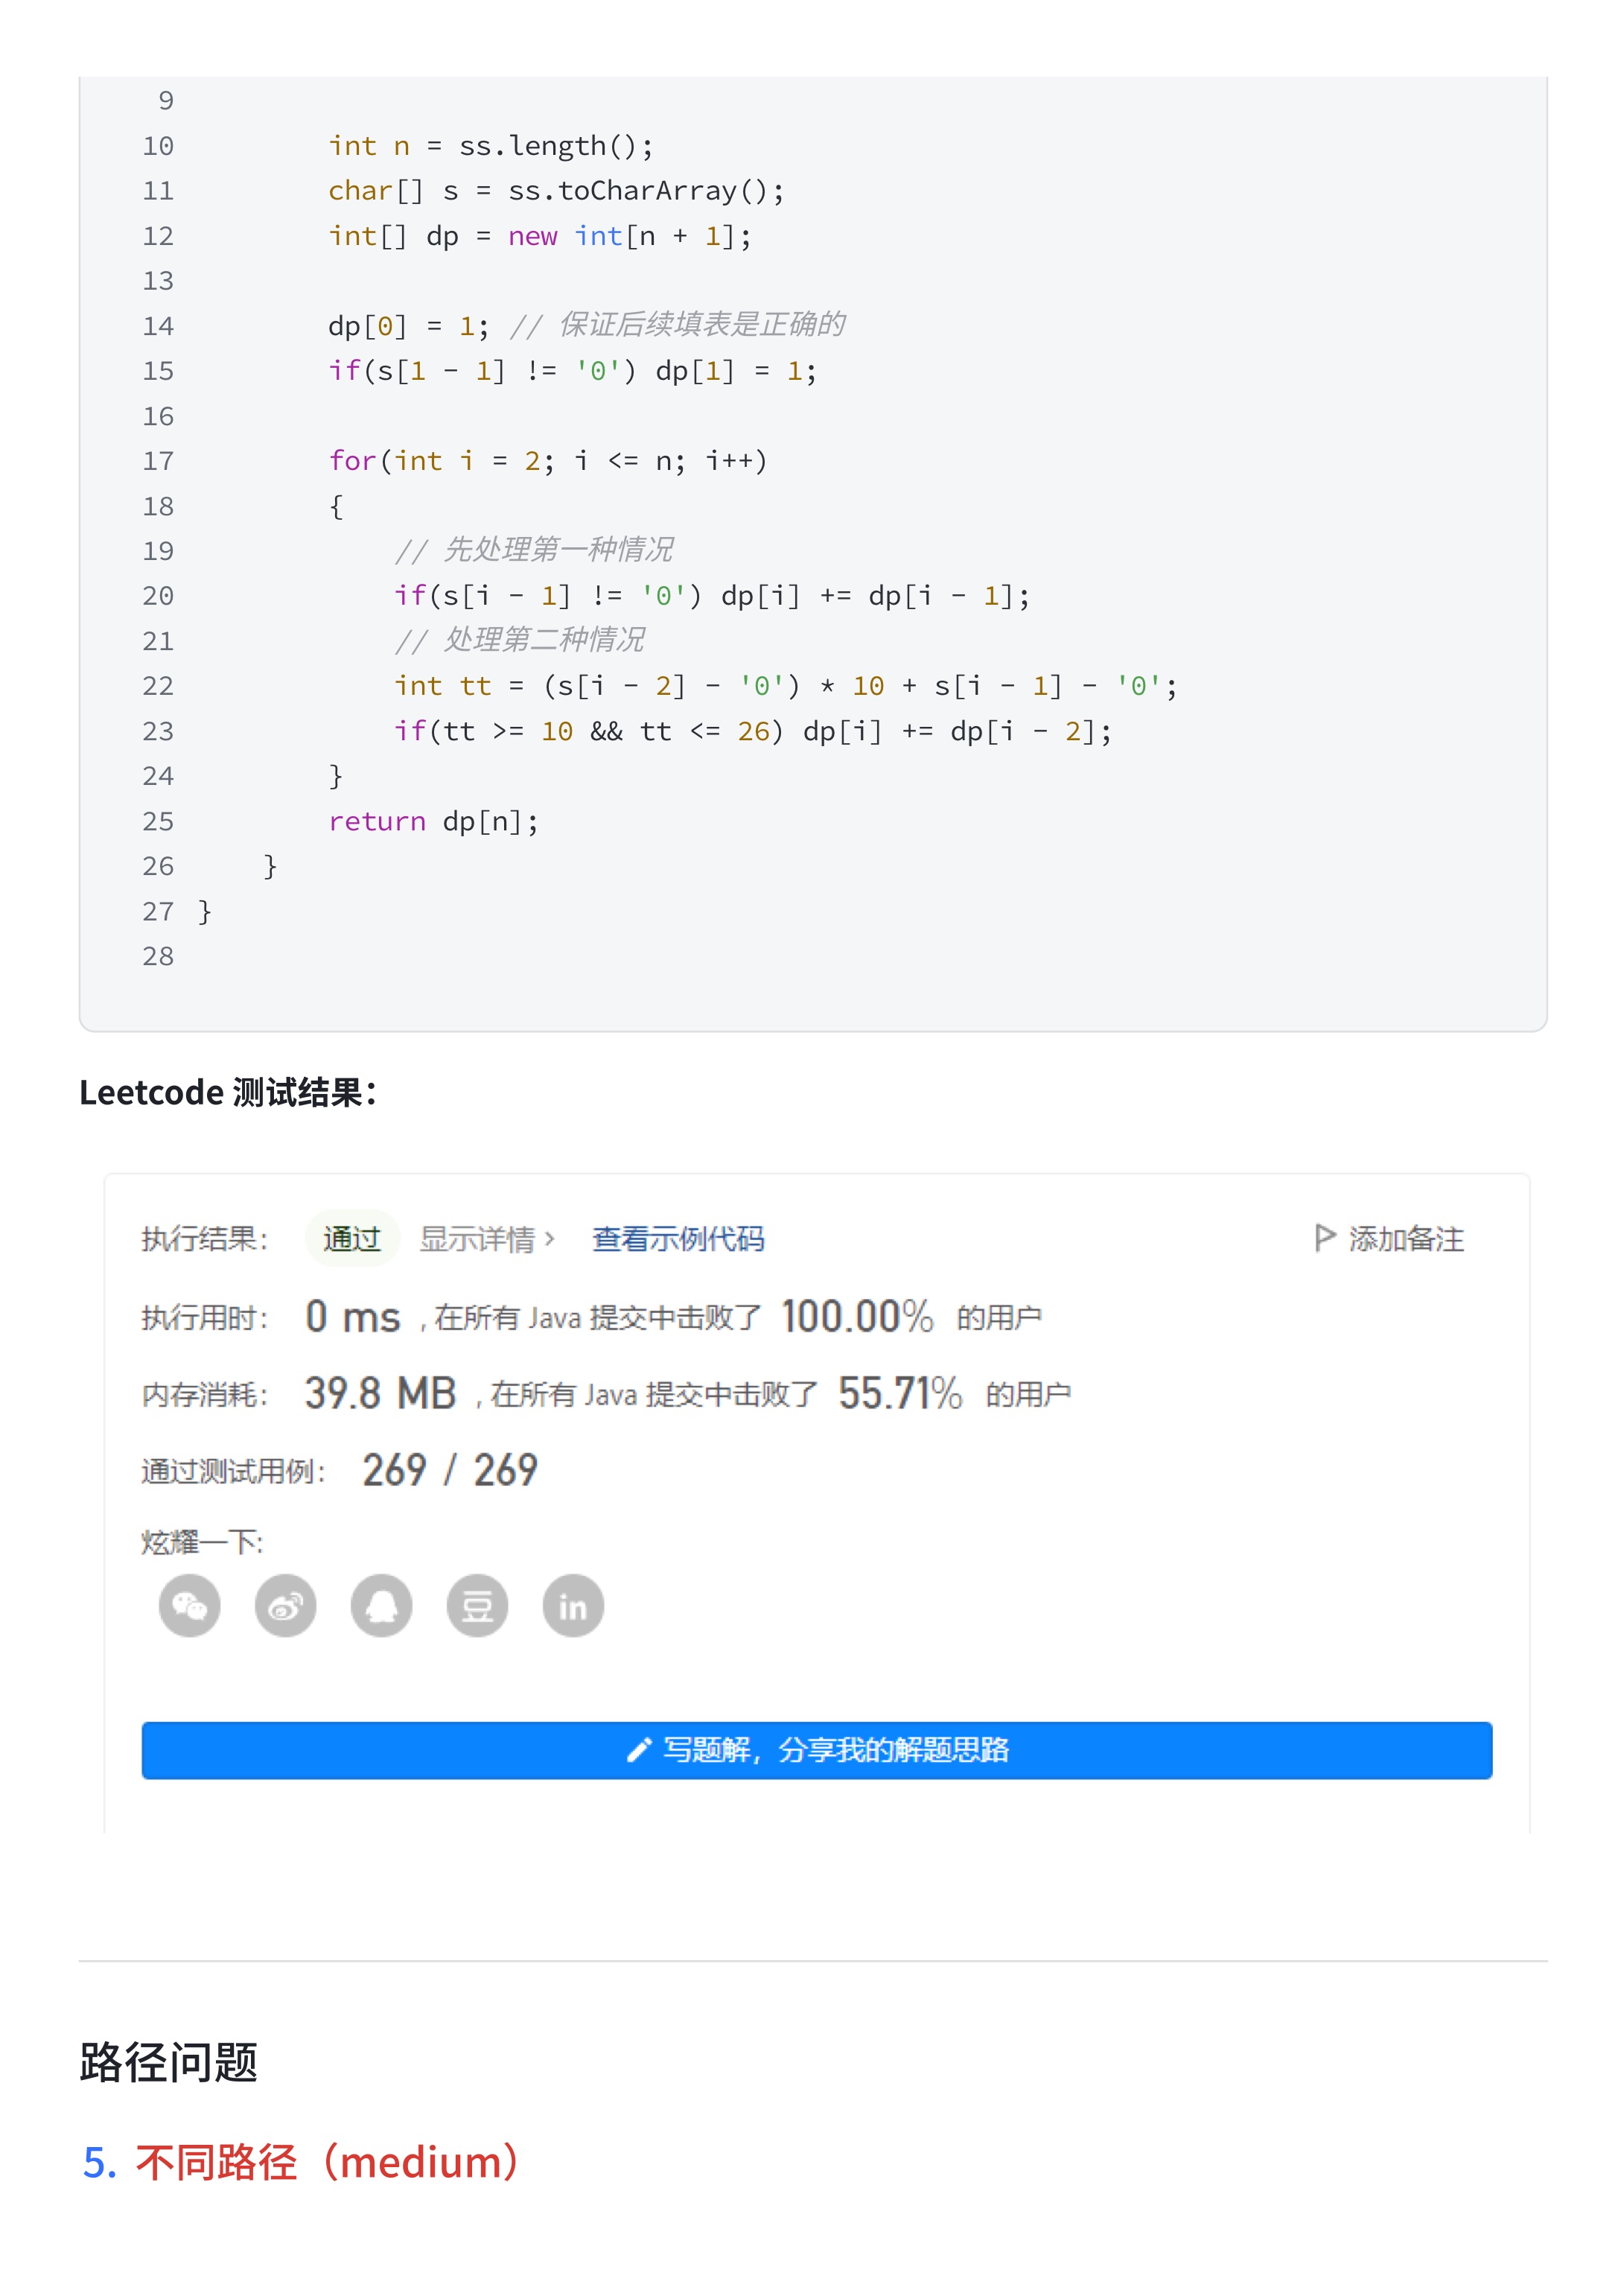1624x2296 pixels.
Task: Click the Leetcode 测试结果 heading text
Action: [228, 1092]
